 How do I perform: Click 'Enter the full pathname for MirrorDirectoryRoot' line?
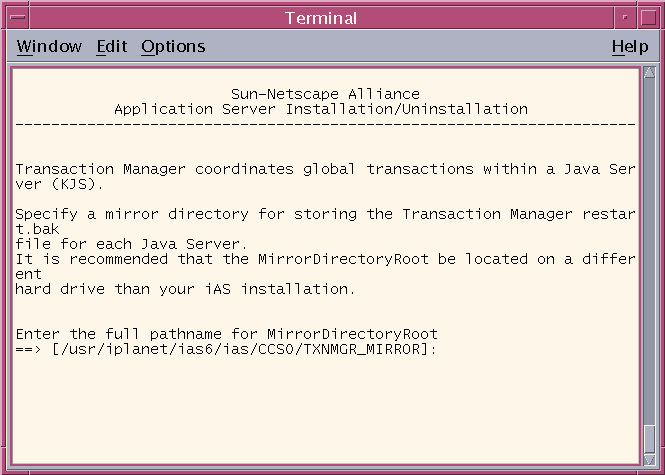226,334
